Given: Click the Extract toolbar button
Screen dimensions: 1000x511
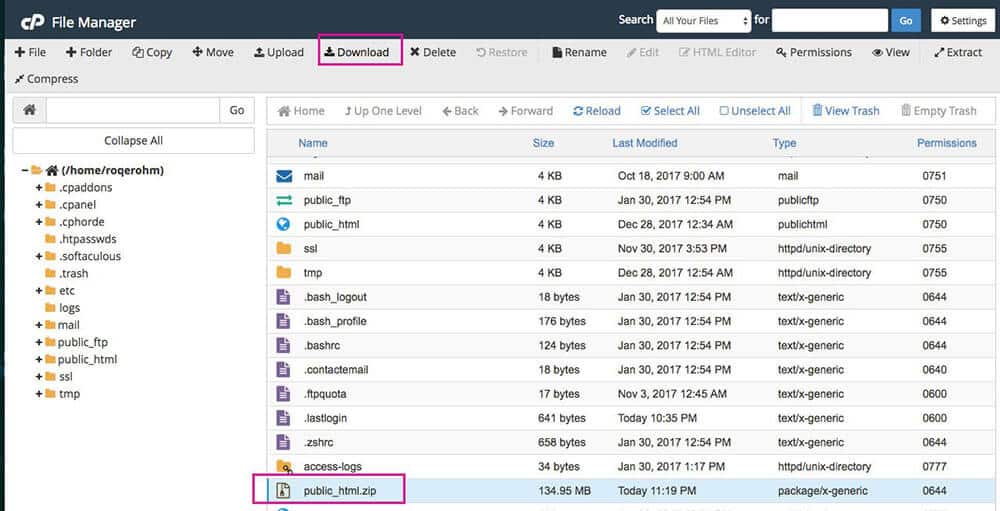Looking at the screenshot, I should 958,52.
